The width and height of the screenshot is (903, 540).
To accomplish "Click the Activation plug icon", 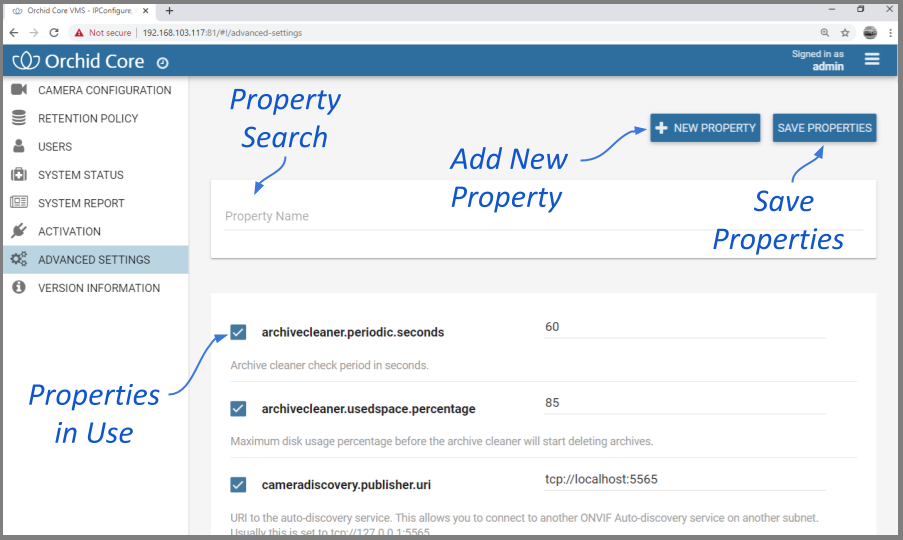I will click(19, 230).
